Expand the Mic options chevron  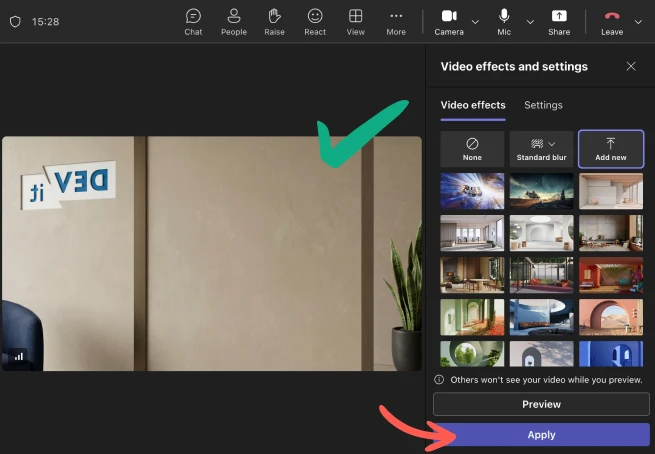click(x=530, y=22)
